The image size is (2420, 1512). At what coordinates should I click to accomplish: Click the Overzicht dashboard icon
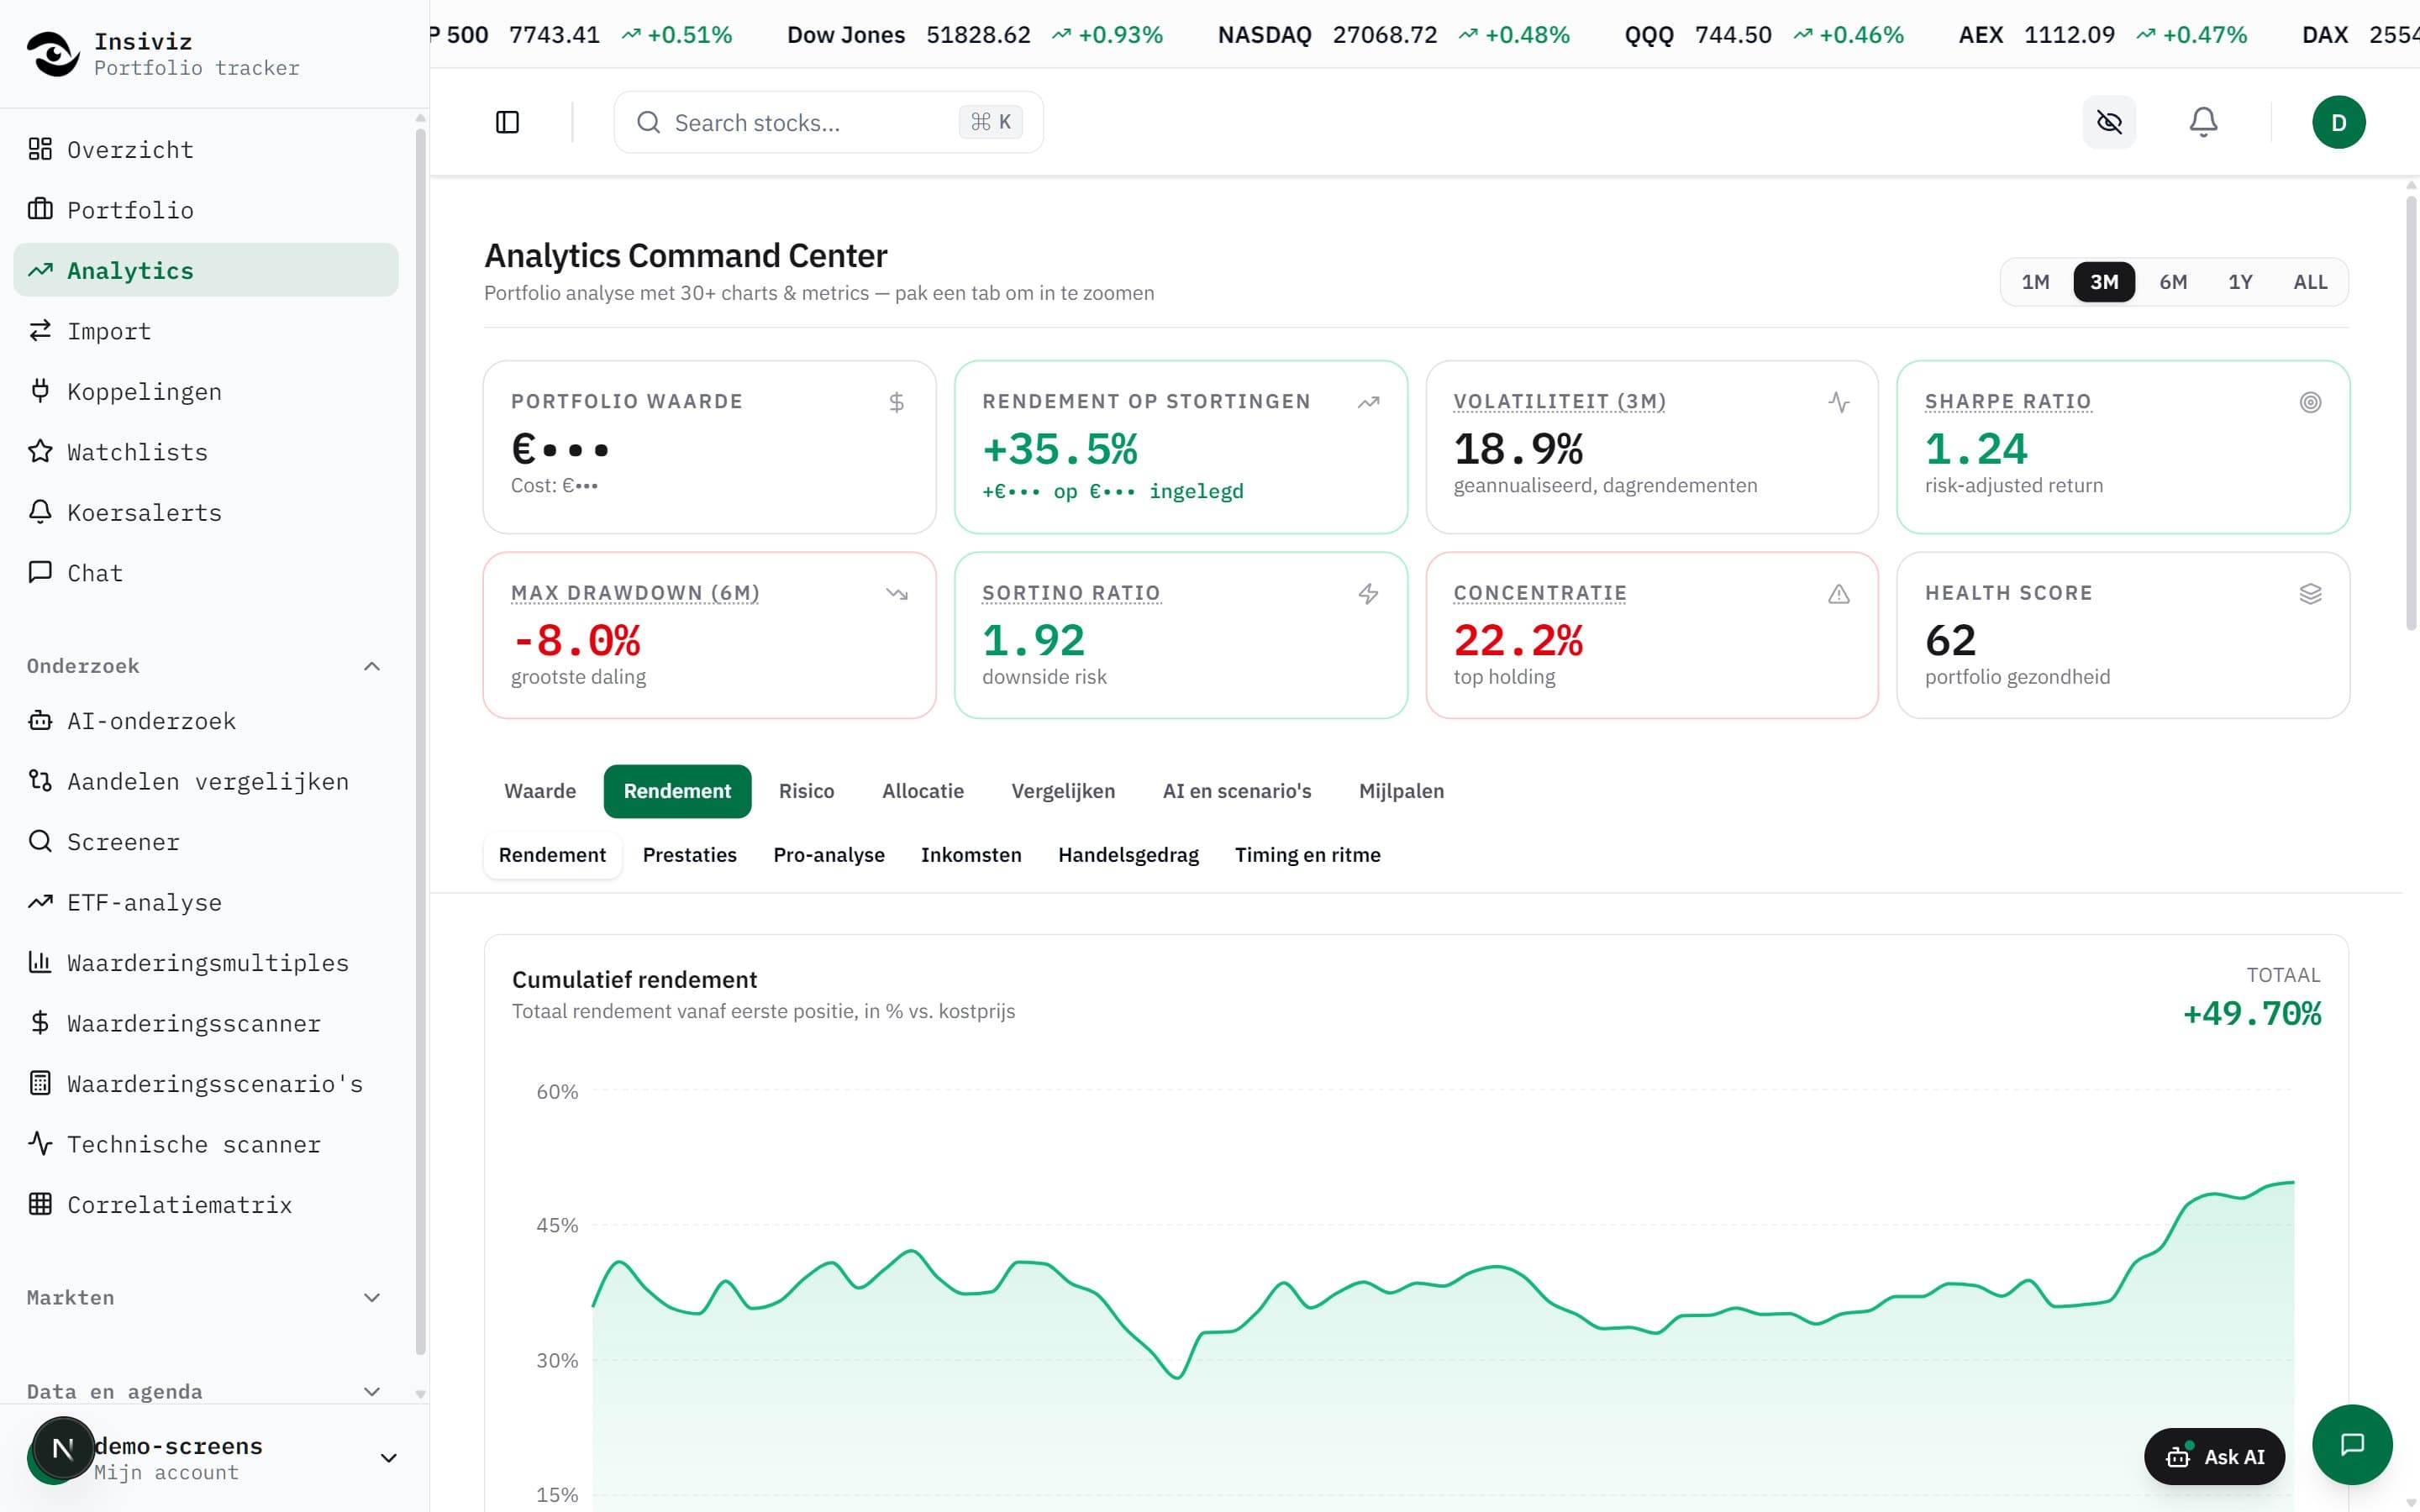pos(40,149)
